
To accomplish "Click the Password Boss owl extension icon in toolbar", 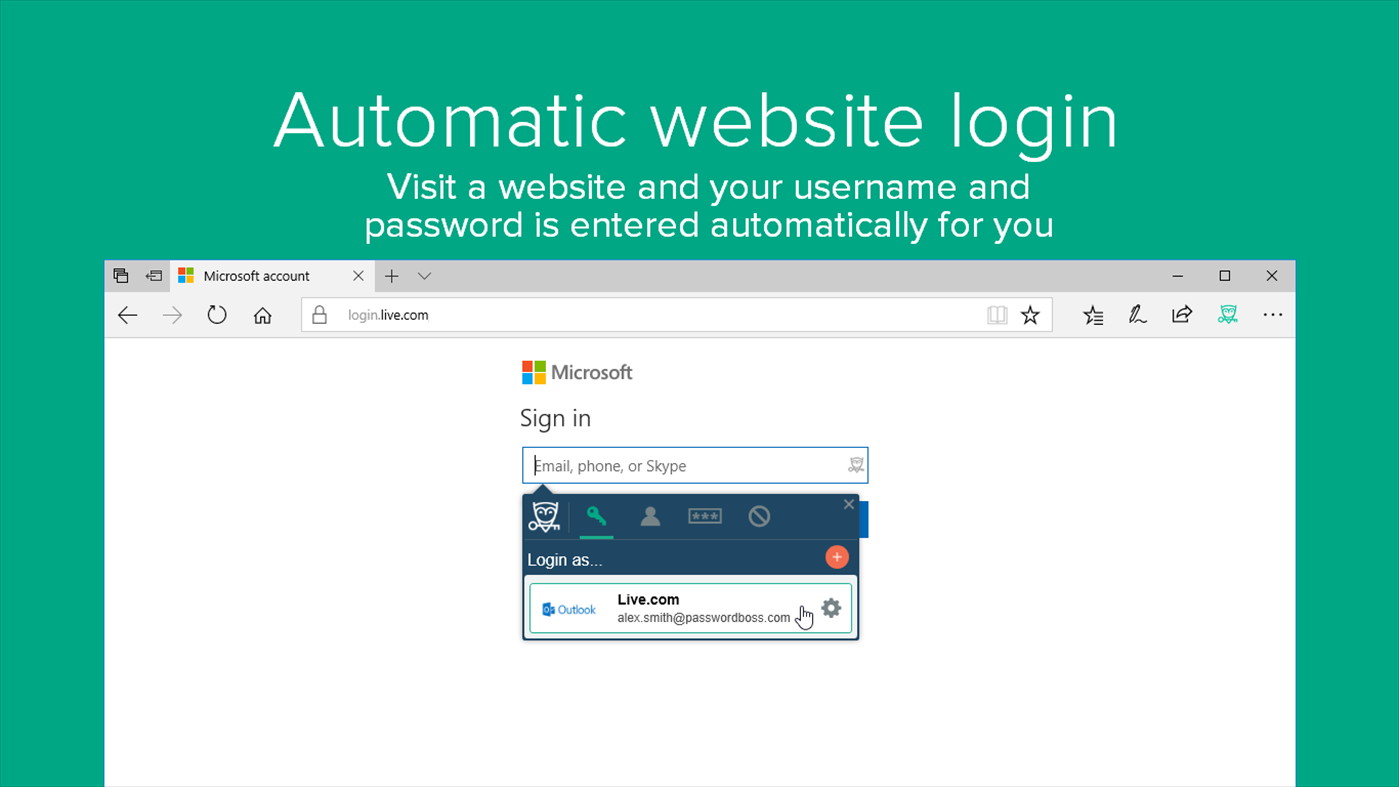I will (1228, 315).
